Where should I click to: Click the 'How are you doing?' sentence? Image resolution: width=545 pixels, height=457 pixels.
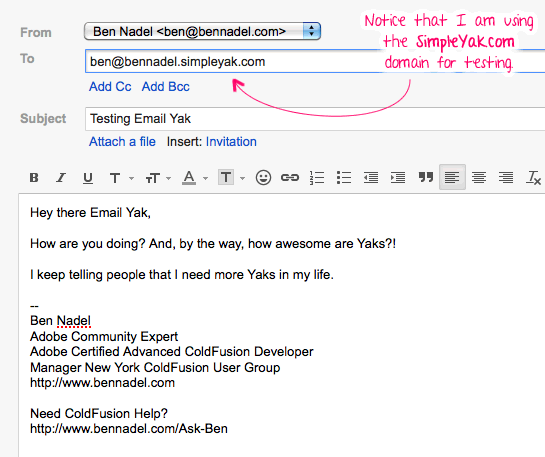88,244
